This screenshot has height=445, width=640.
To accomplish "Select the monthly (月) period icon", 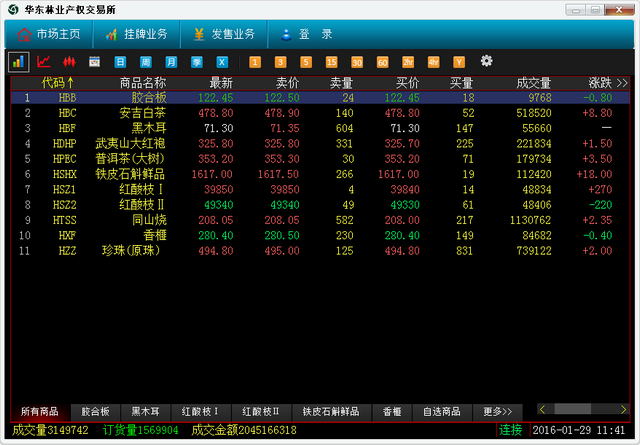I will point(171,62).
